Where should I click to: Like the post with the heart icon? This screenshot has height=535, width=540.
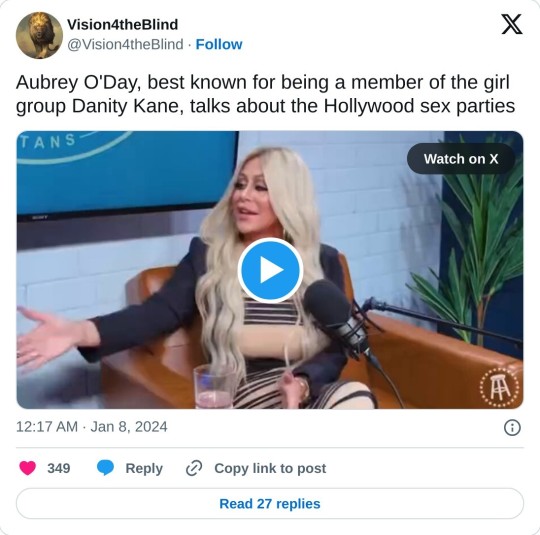pyautogui.click(x=28, y=468)
